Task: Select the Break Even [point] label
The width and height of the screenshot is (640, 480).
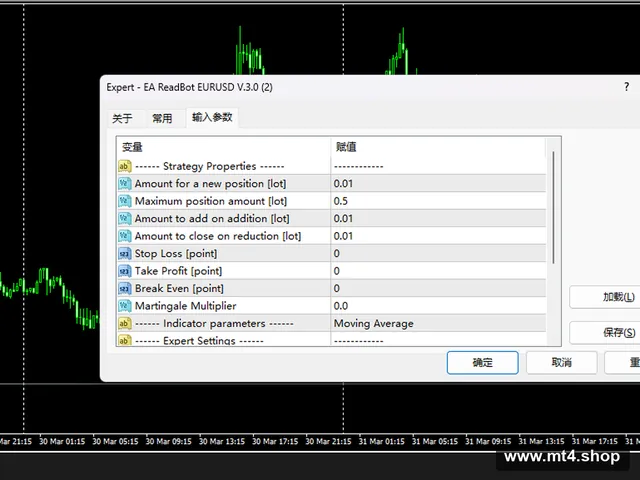Action: (179, 289)
